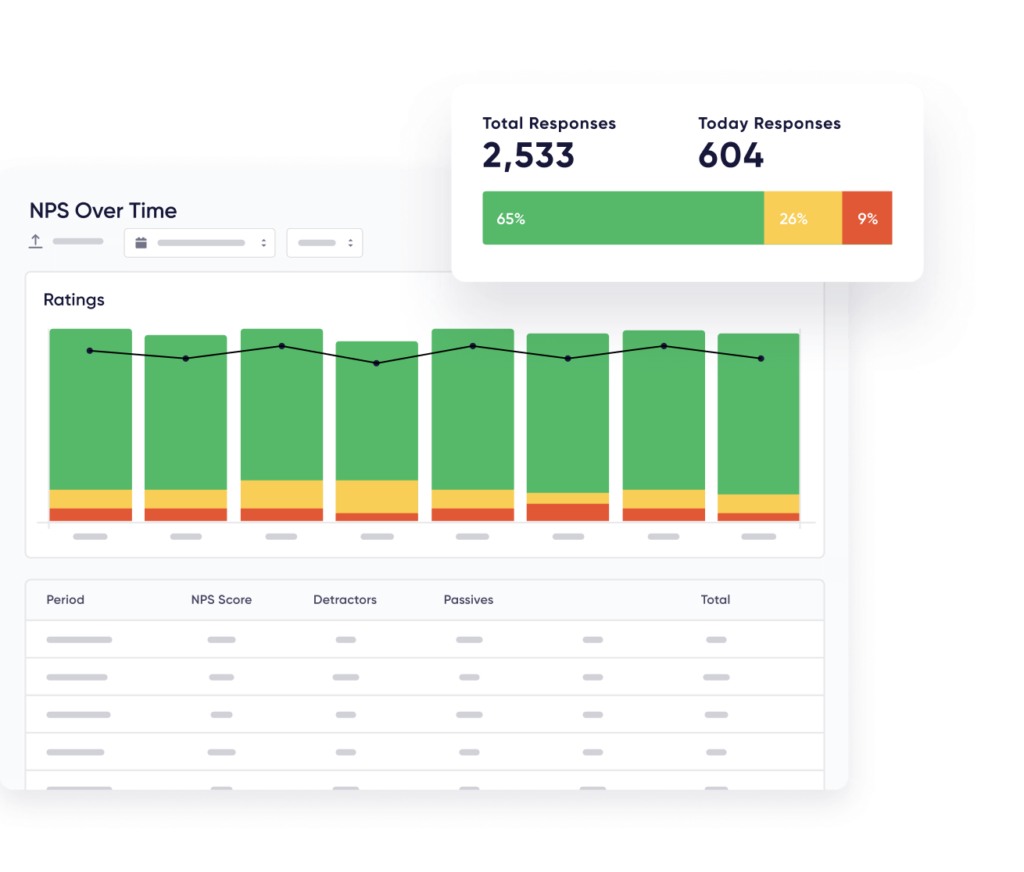Click the Total Responses 2,533 figure

pyautogui.click(x=528, y=156)
